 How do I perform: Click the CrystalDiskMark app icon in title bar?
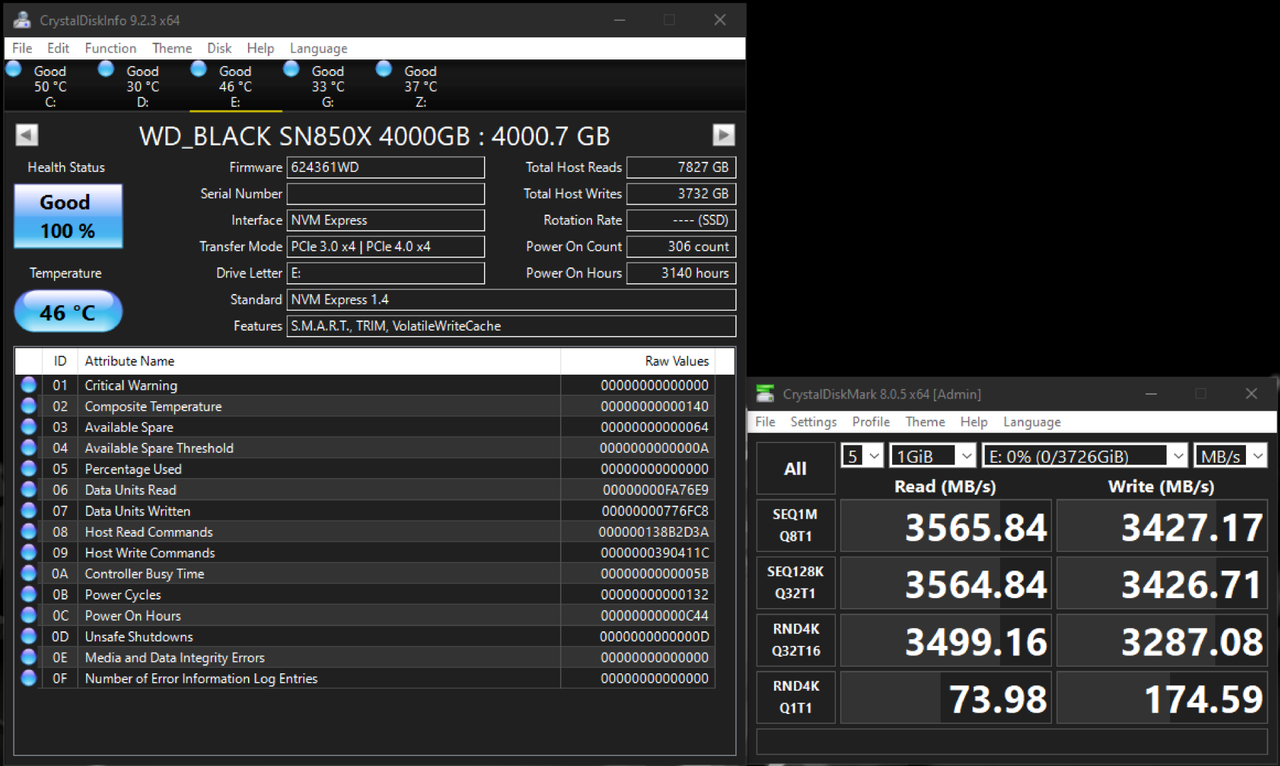765,394
